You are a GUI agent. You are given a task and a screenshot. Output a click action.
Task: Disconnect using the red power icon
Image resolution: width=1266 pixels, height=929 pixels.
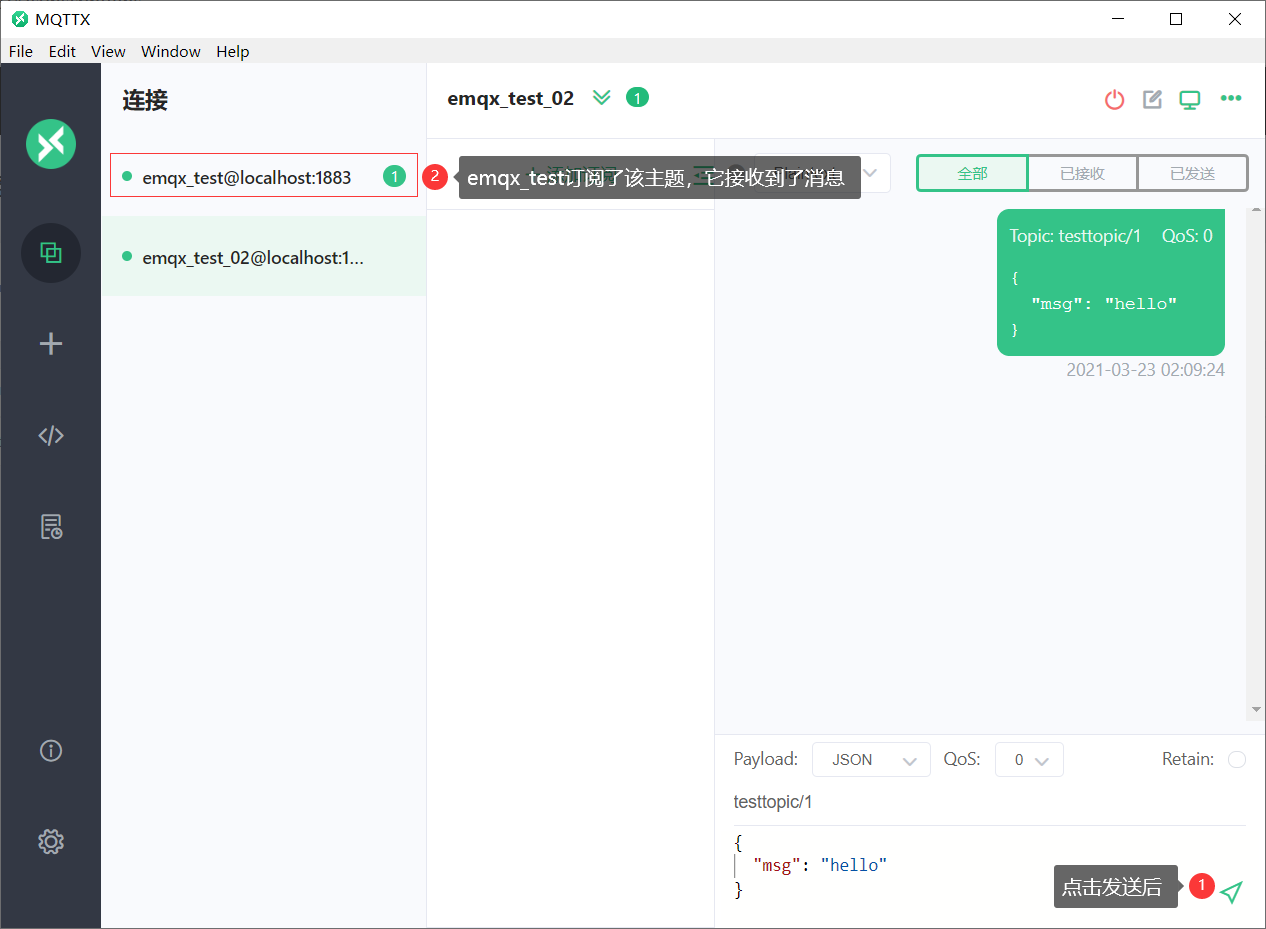1114,99
